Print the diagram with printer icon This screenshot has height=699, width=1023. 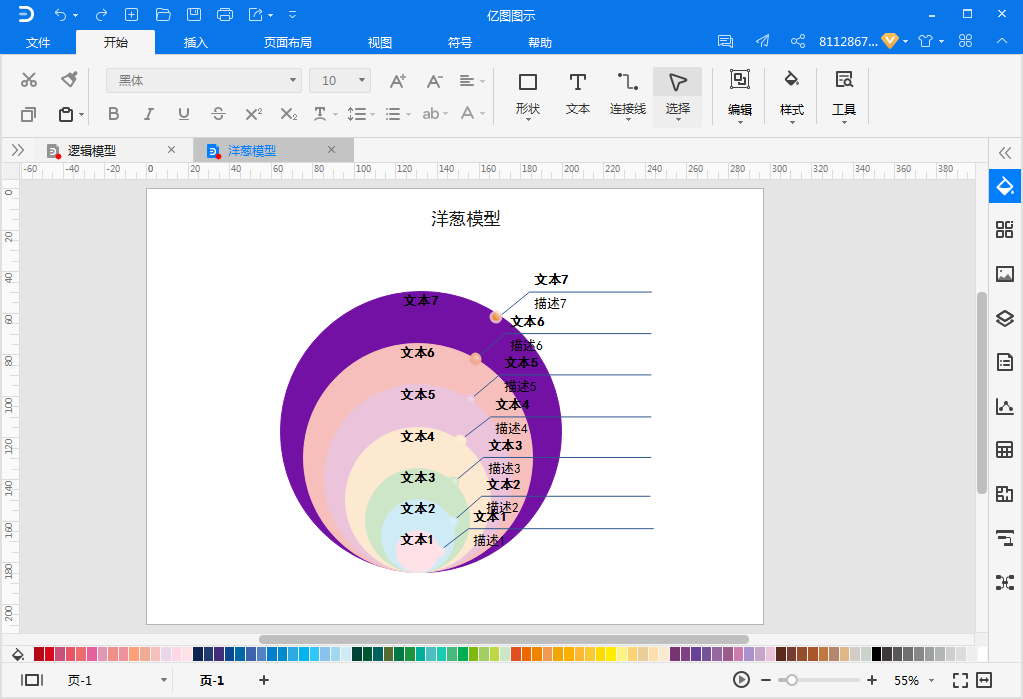224,14
